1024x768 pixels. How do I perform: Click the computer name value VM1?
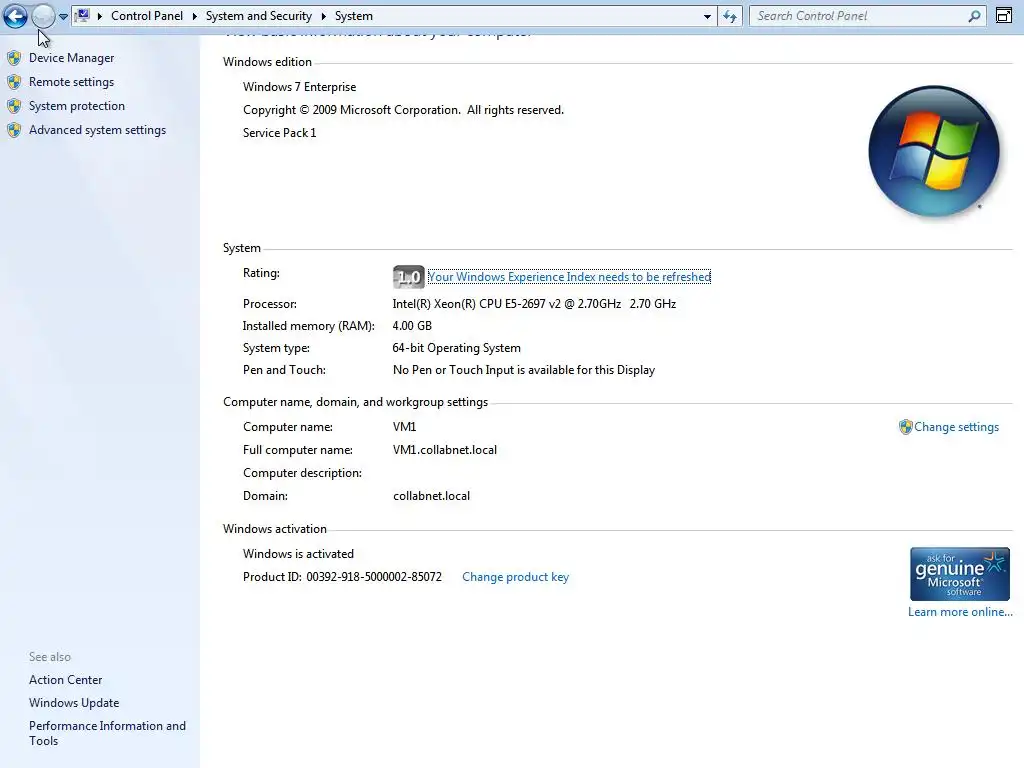(x=404, y=427)
